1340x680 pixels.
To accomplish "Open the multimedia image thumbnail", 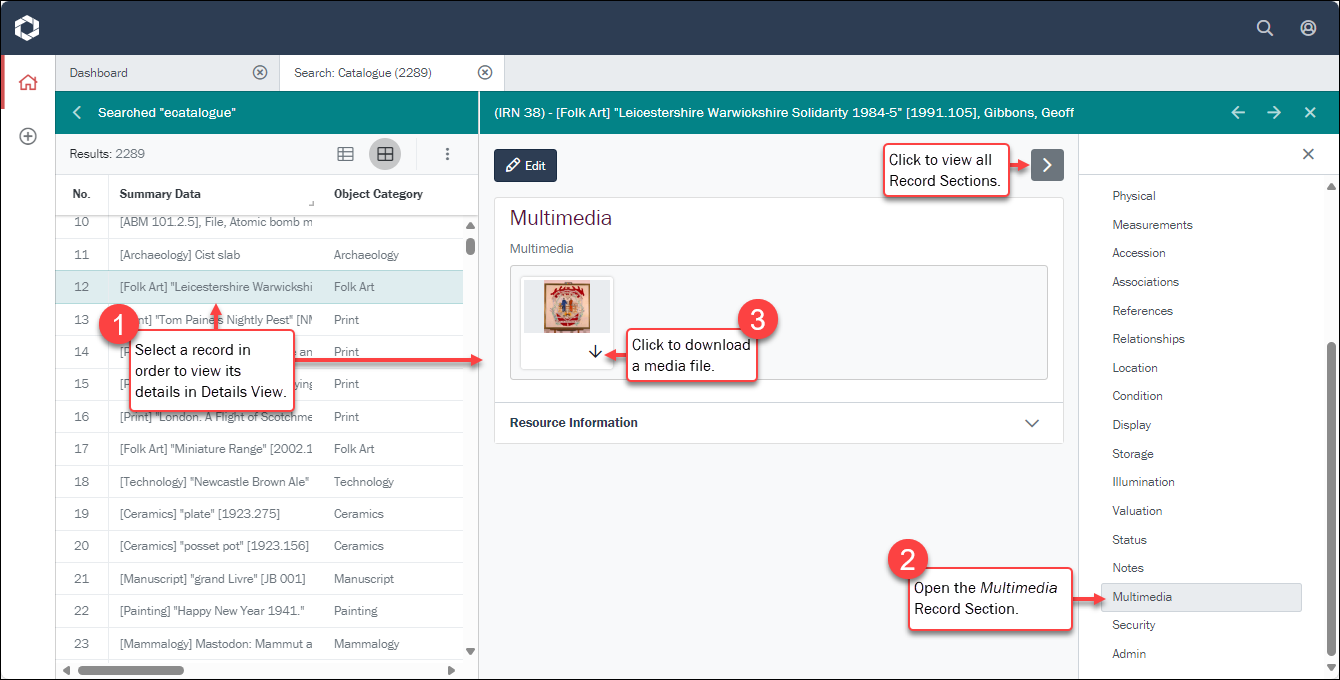I will [x=567, y=307].
